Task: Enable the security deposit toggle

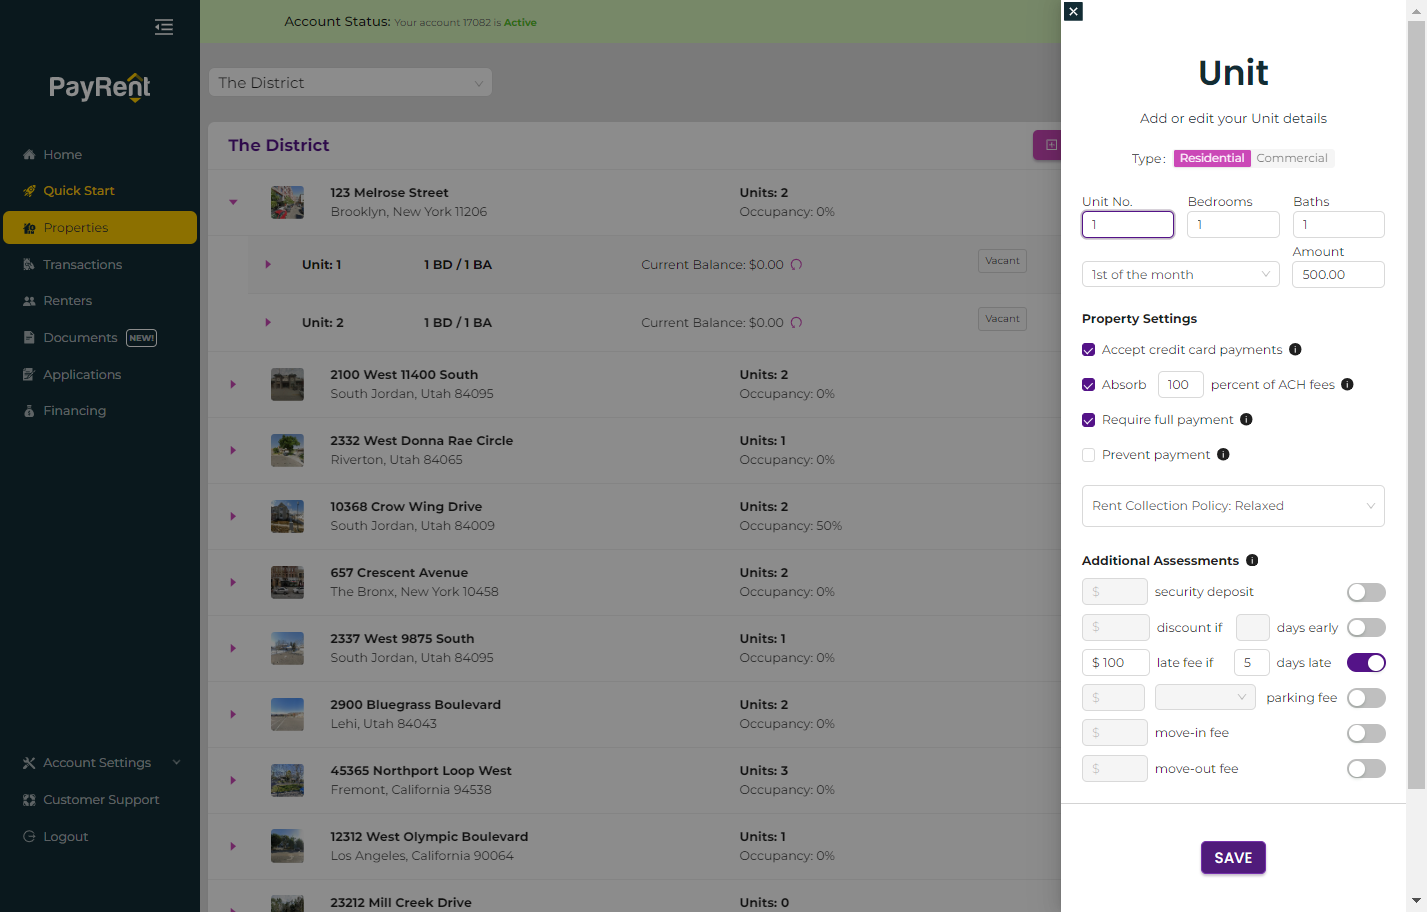Action: click(1366, 593)
